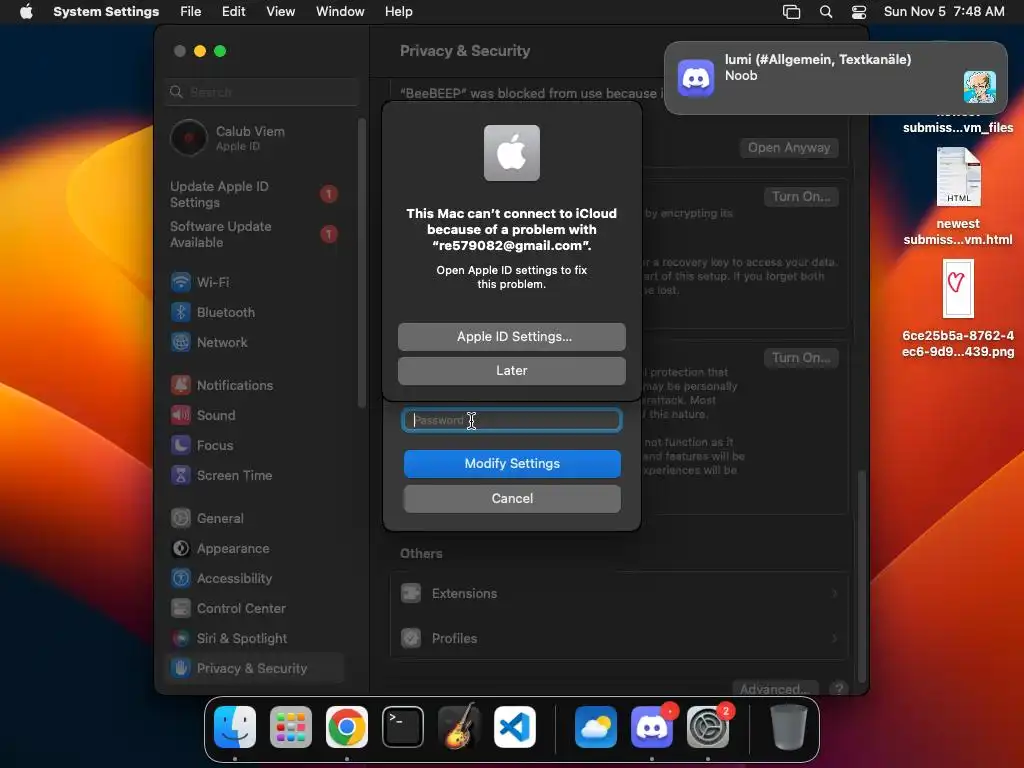1024x768 pixels.
Task: Click the Privacy & Security pane scrollbar
Action: [861, 575]
